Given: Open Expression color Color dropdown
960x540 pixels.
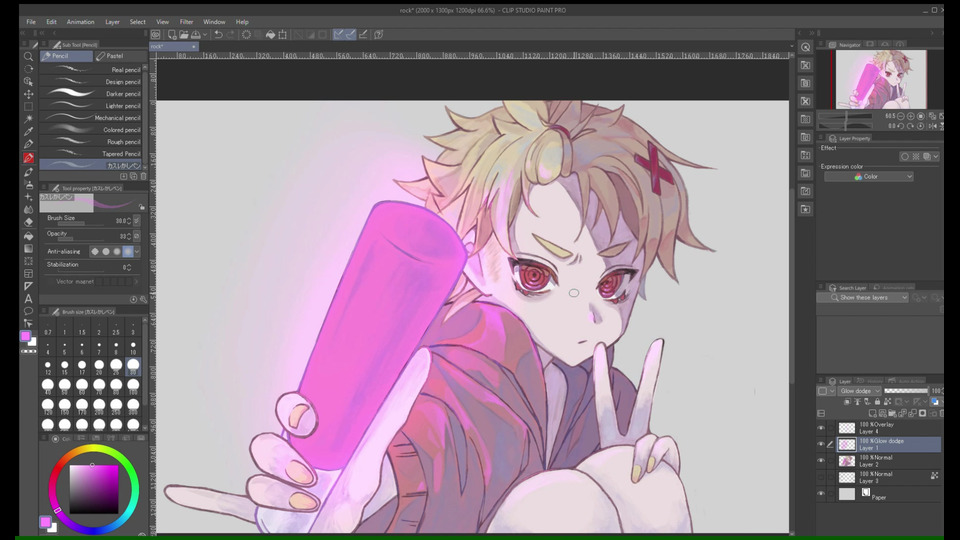Looking at the screenshot, I should pyautogui.click(x=869, y=176).
